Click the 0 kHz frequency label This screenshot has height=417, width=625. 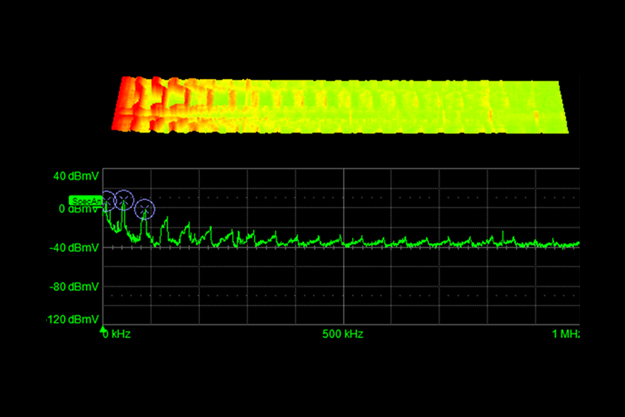click(119, 333)
